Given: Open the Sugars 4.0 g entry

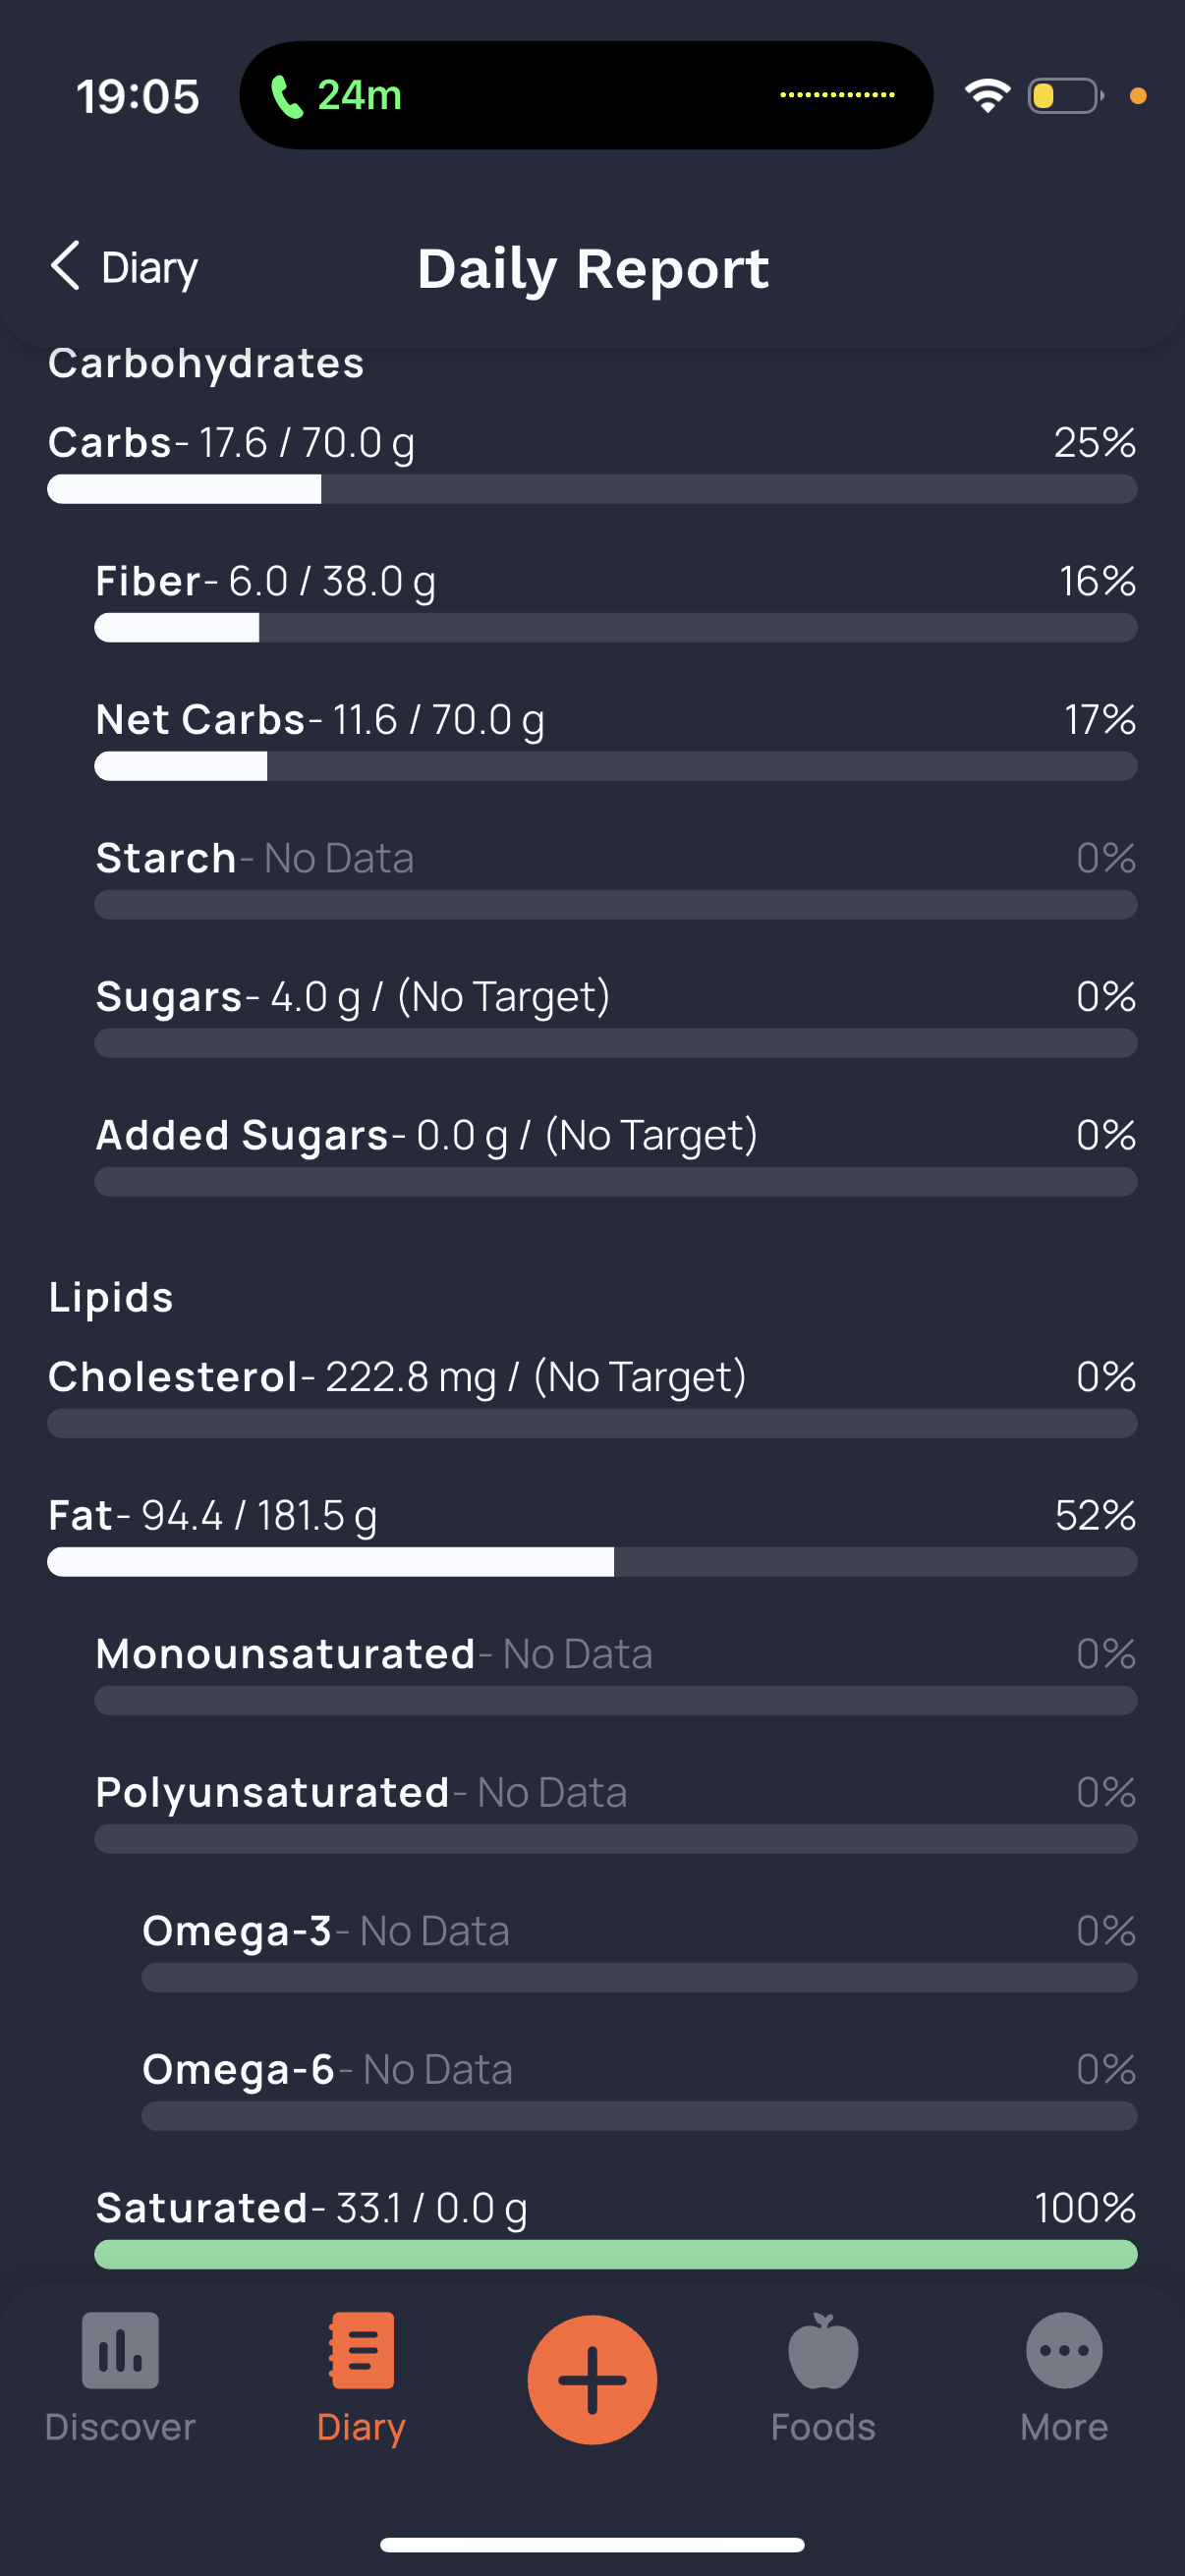Looking at the screenshot, I should tap(352, 997).
